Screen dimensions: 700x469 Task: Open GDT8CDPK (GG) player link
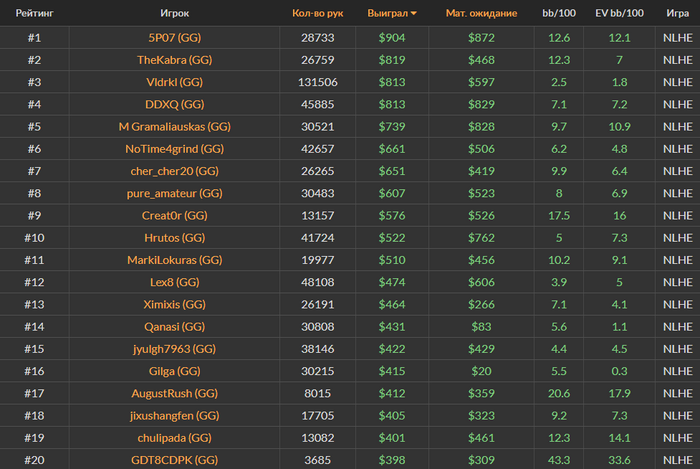pos(175,459)
